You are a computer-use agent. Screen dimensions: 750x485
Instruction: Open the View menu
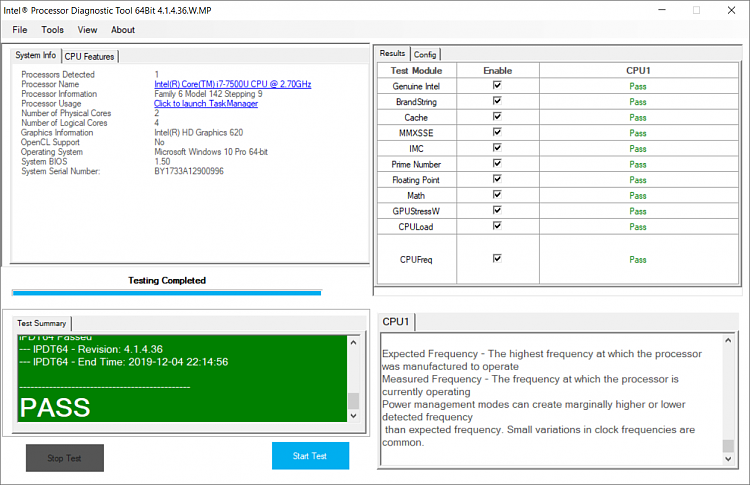88,30
